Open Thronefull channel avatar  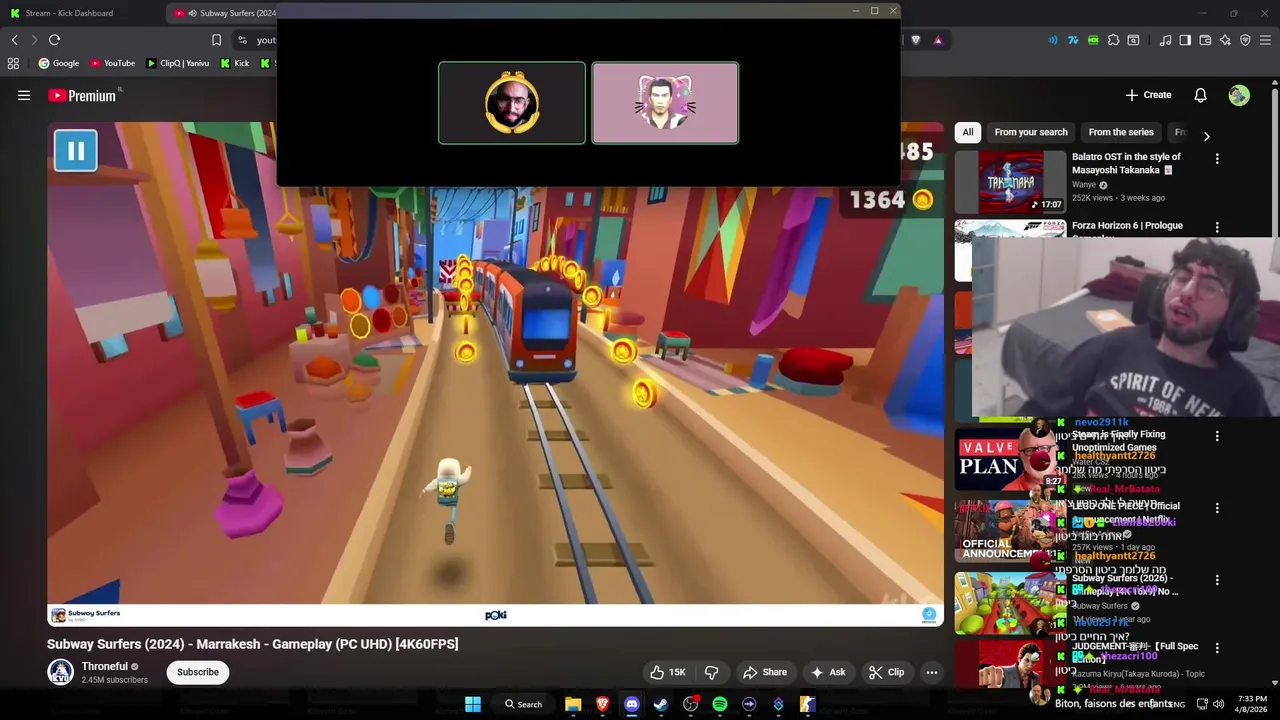click(x=61, y=672)
